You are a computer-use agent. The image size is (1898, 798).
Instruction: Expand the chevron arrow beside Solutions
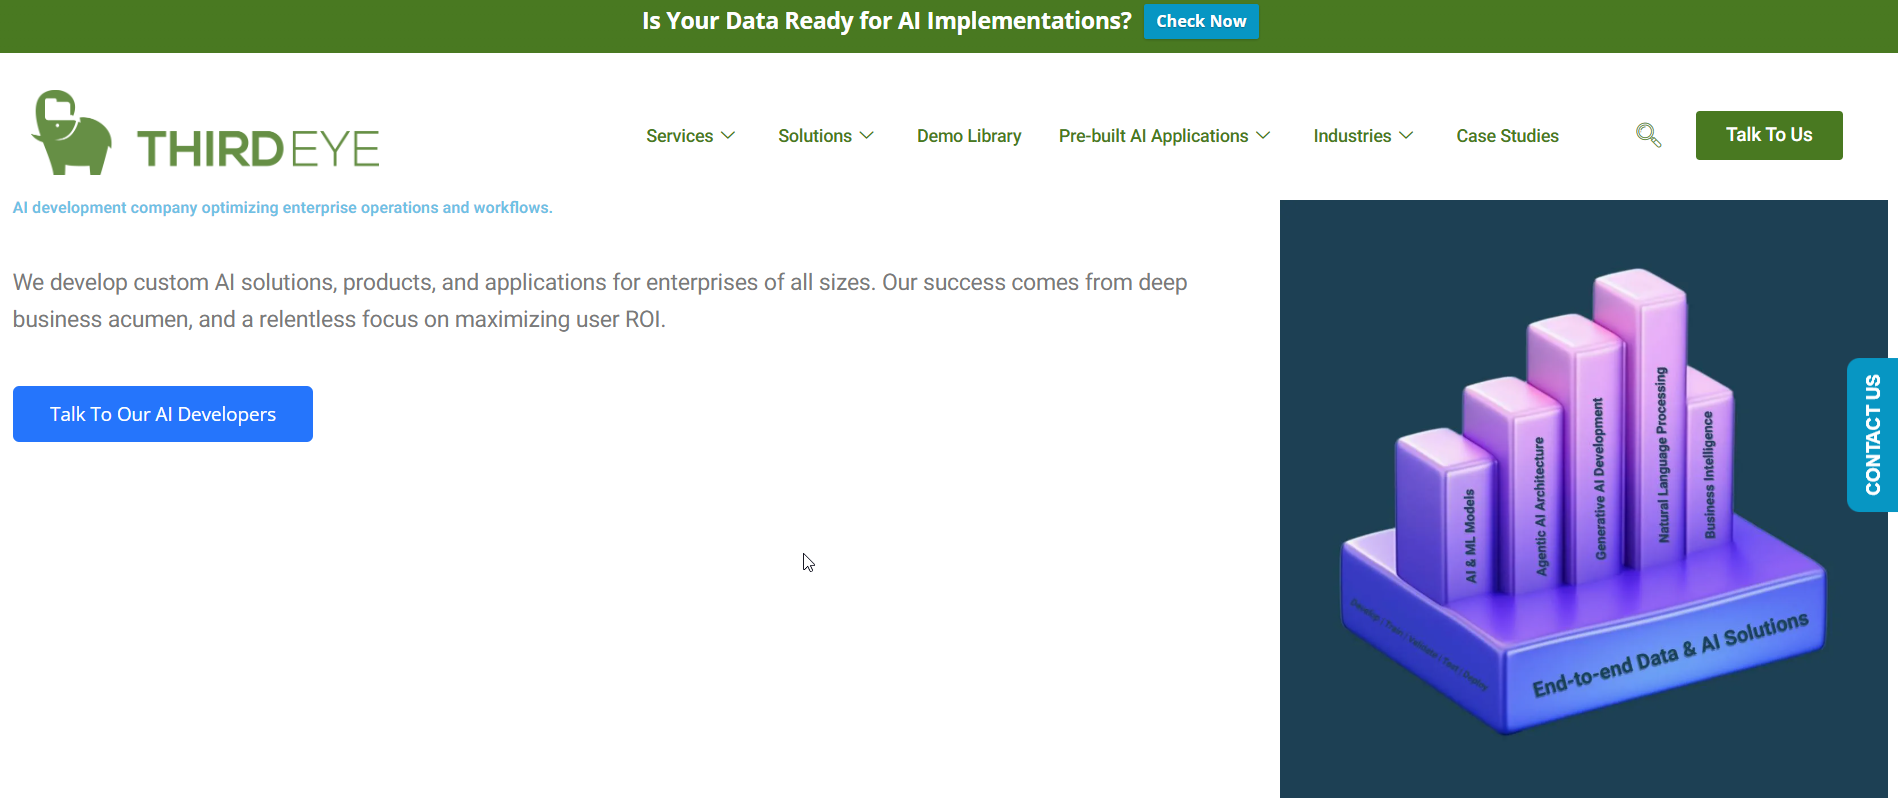[867, 135]
